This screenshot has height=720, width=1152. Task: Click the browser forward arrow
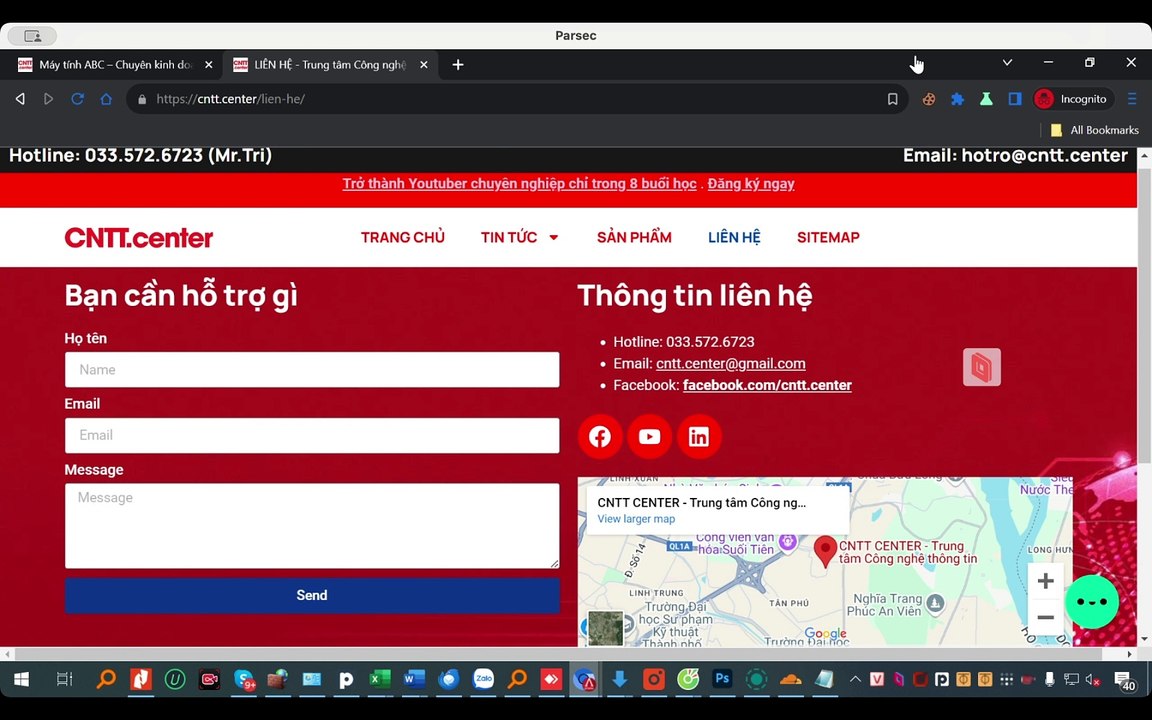tap(48, 98)
